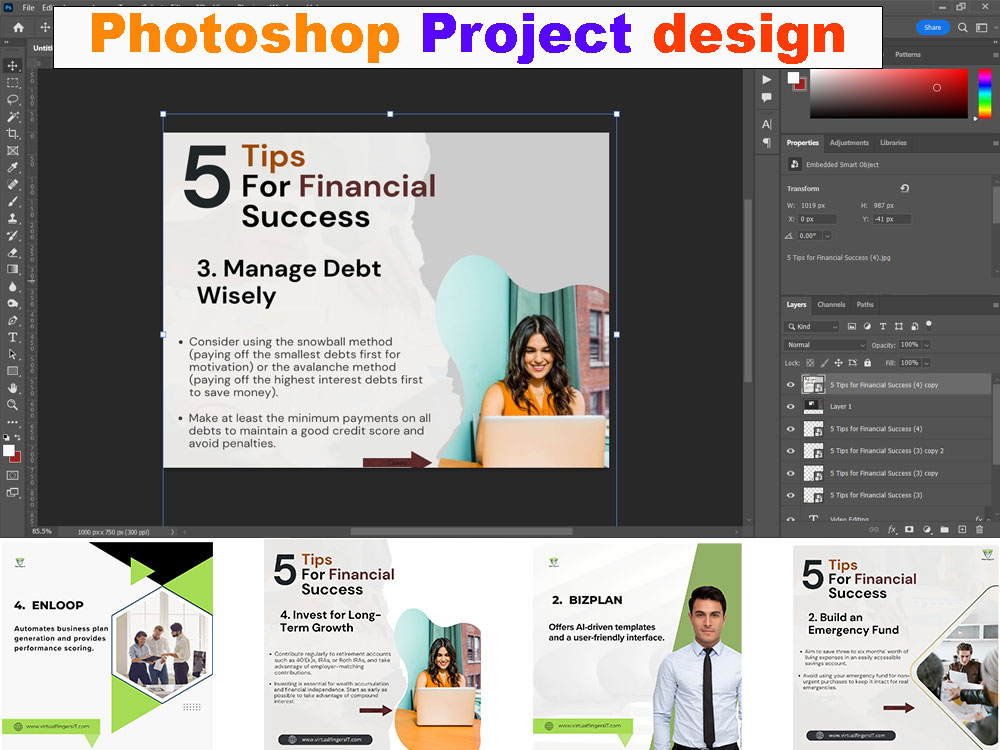
Task: Open the Properties panel flyout menu
Action: (x=996, y=143)
